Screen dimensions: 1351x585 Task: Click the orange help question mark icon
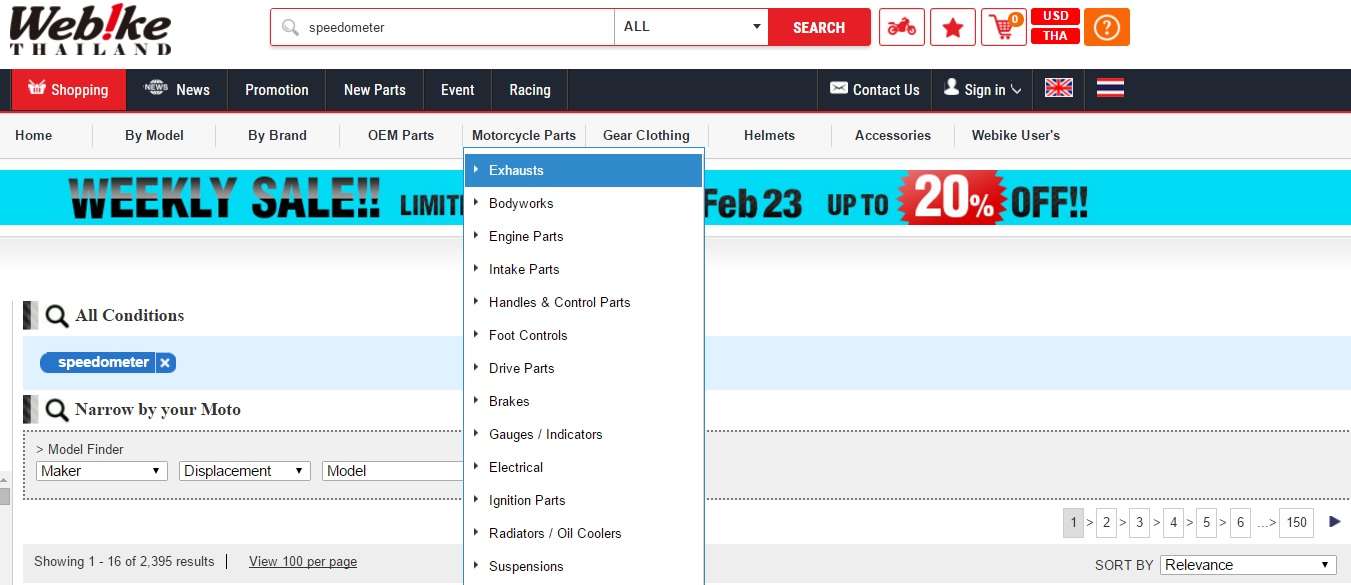[x=1107, y=28]
